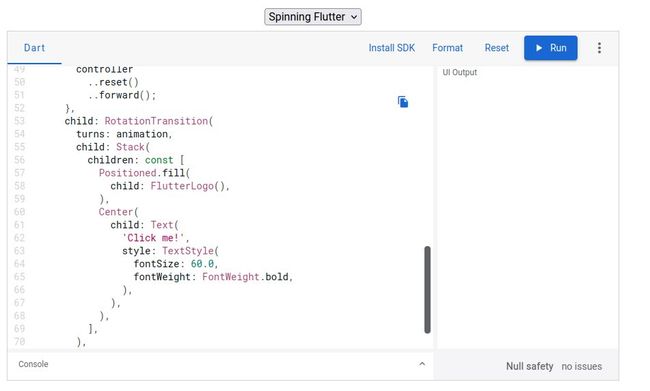The image size is (650, 391).
Task: Click Install SDK link
Action: coord(392,48)
